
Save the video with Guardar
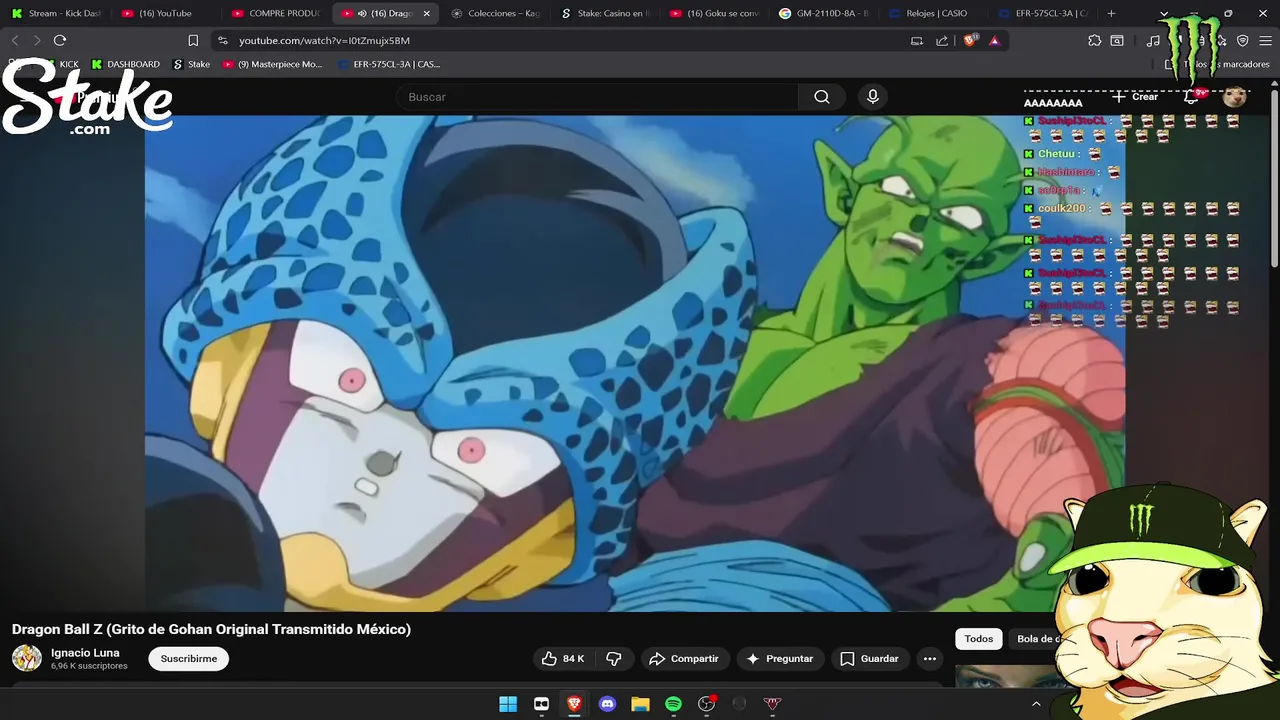coord(870,659)
